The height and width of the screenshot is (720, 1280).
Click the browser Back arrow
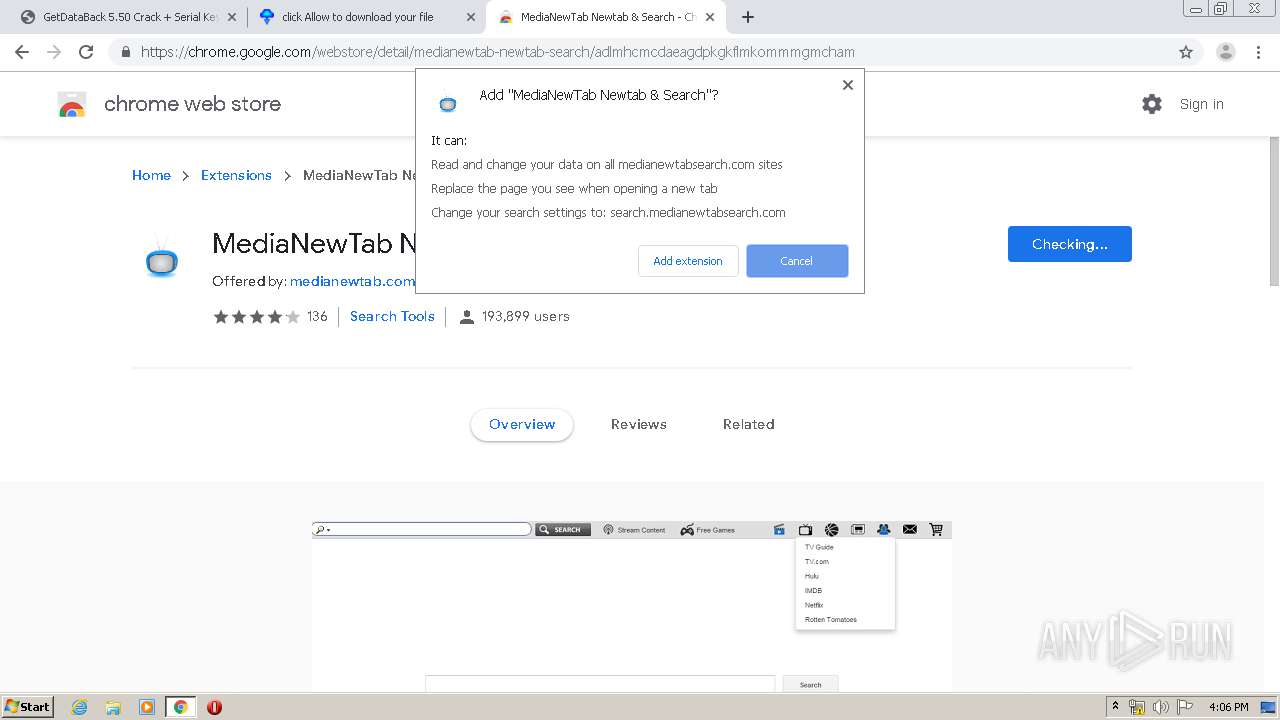pyautogui.click(x=22, y=52)
